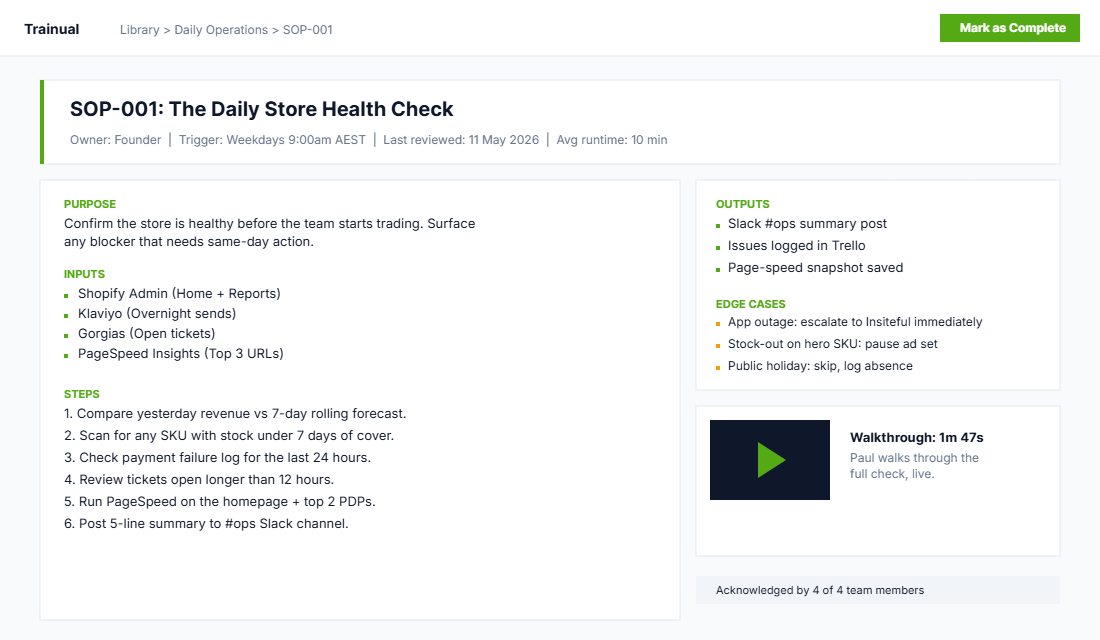Click step 3 Check payment failure log
The image size is (1100, 640).
(217, 458)
